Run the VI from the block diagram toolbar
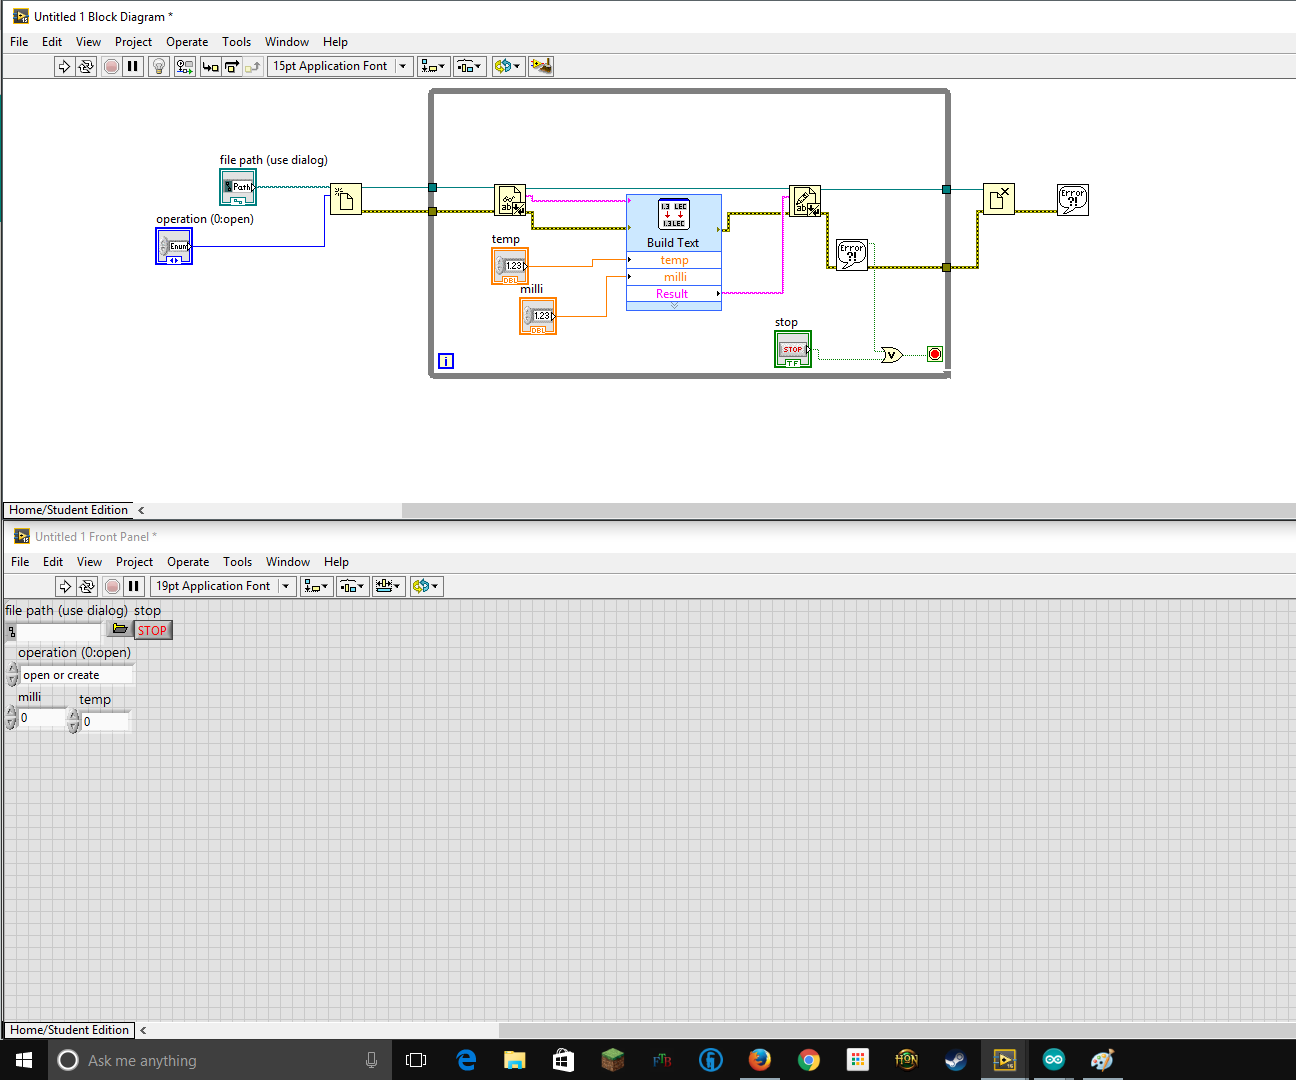Viewport: 1296px width, 1080px height. click(63, 66)
